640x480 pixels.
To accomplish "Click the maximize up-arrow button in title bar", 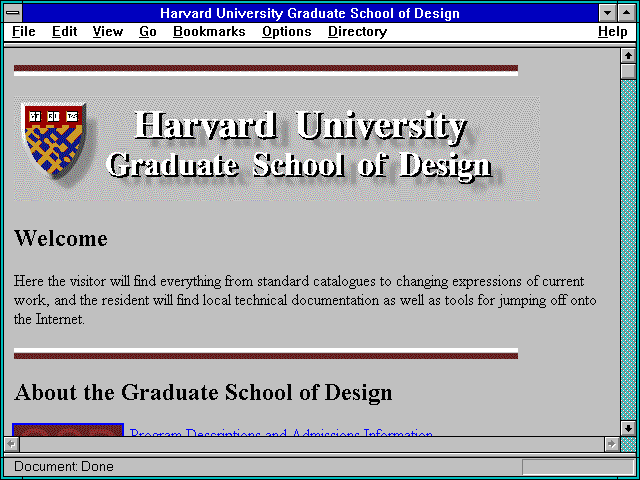I will click(x=627, y=13).
